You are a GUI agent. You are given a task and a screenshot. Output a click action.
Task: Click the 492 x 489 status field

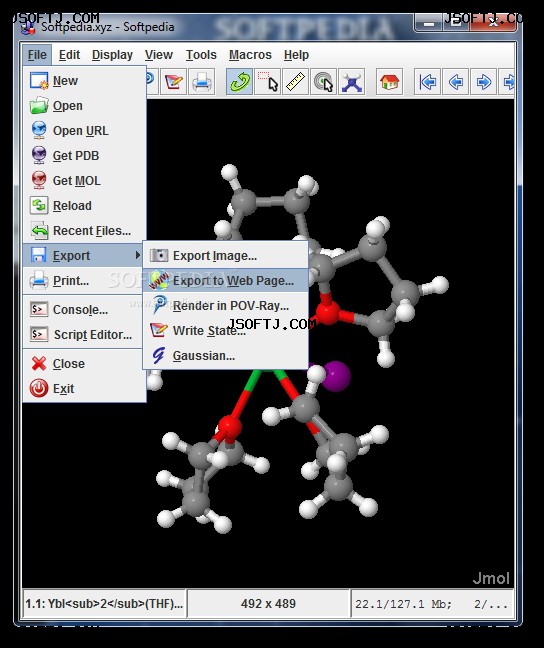(x=268, y=603)
